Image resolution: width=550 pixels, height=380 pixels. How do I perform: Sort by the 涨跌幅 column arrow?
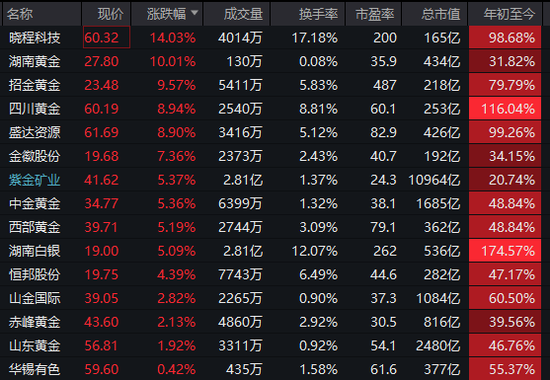point(194,13)
